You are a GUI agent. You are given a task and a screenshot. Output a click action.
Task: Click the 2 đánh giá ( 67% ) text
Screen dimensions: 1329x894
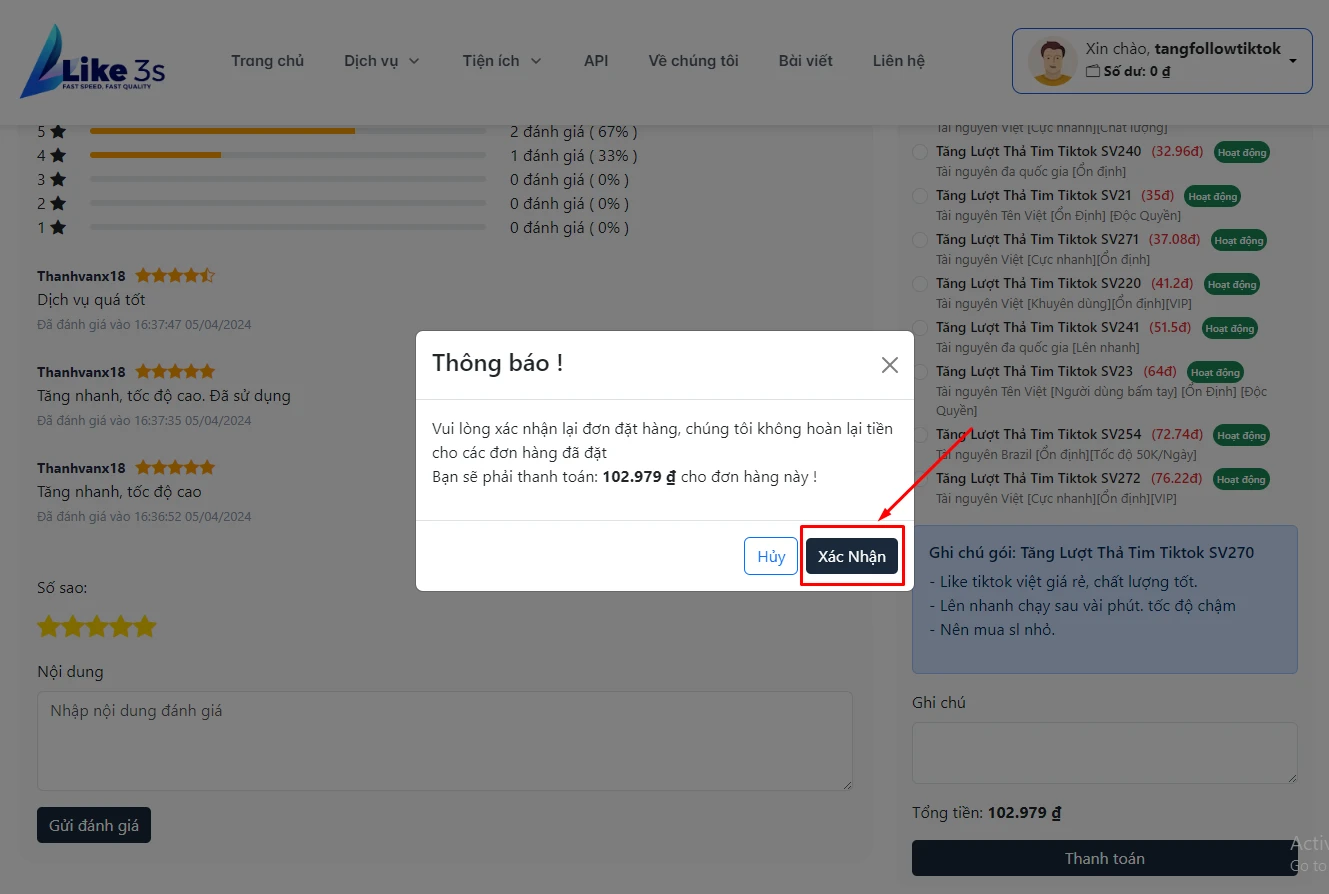(x=573, y=131)
